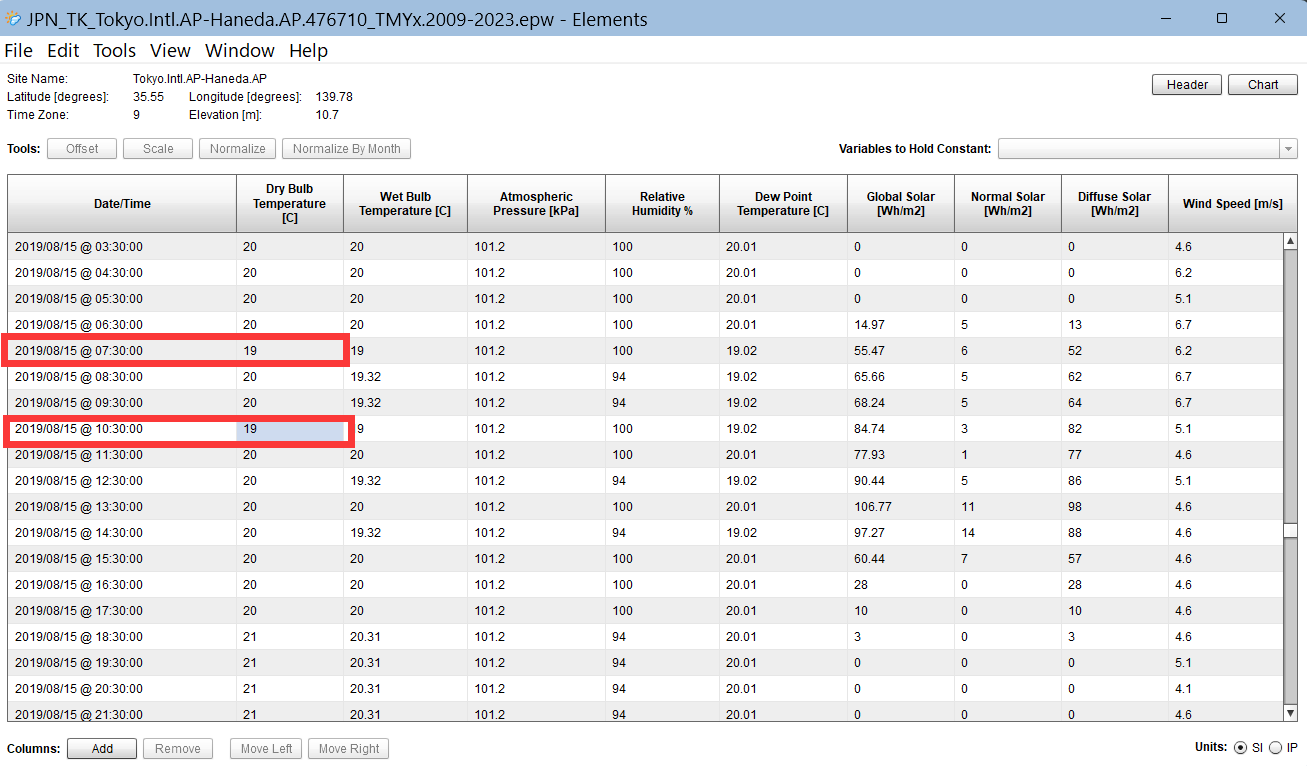The width and height of the screenshot is (1307, 766).
Task: Click the vertical scrollbar thumb
Action: [x=1290, y=531]
